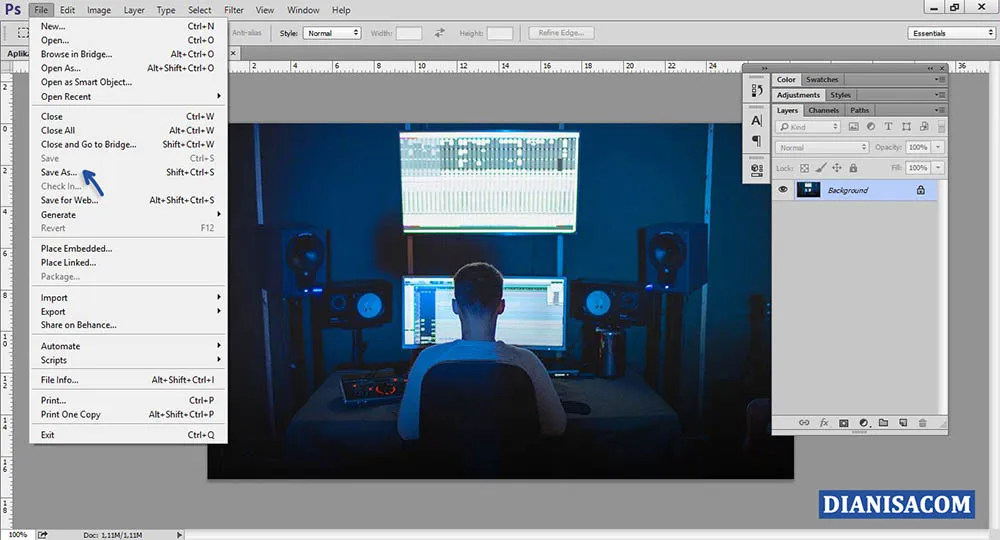
Task: Click the Opacity value field
Action: pos(918,147)
